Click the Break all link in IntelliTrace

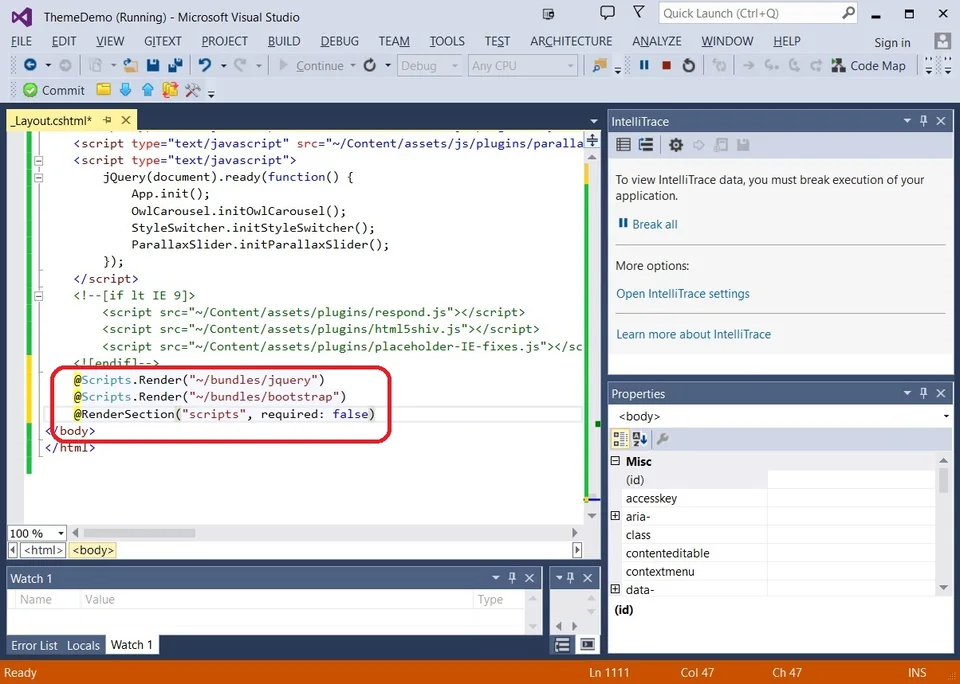tap(654, 224)
